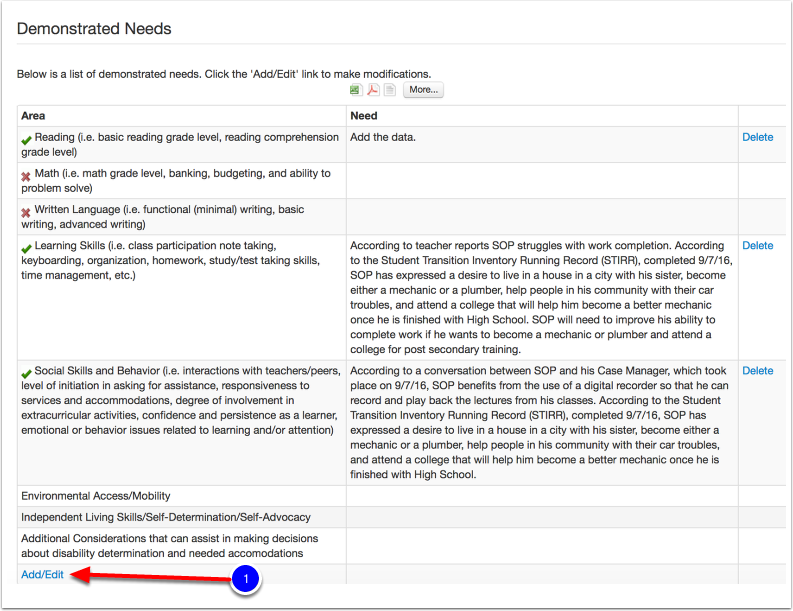Click the Reading area description text
Image resolution: width=793 pixels, height=611 pixels.
click(x=180, y=144)
